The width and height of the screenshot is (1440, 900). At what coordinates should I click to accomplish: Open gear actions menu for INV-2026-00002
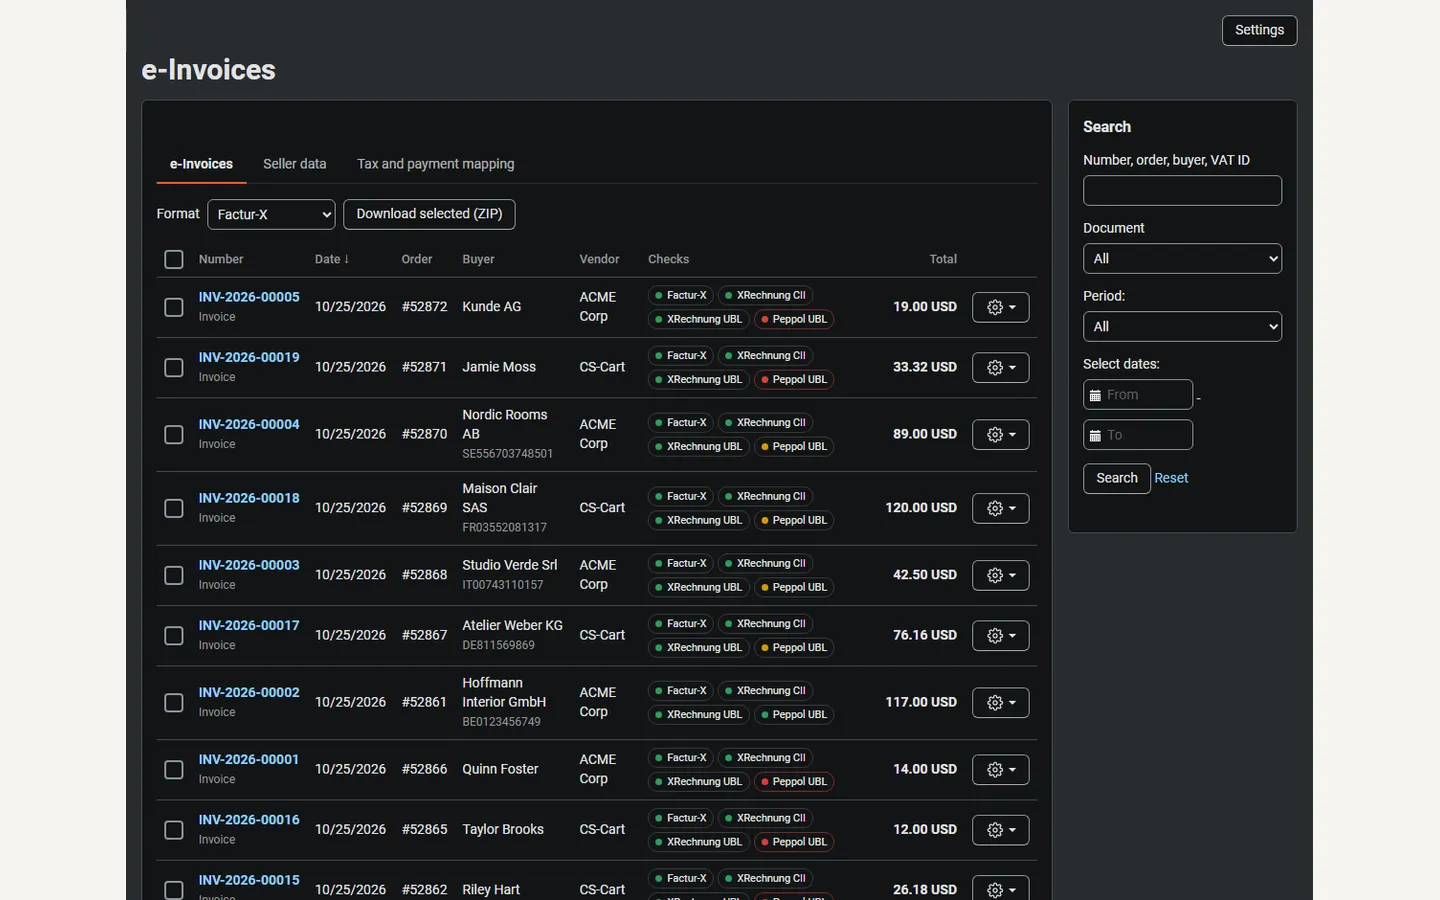click(1000, 702)
